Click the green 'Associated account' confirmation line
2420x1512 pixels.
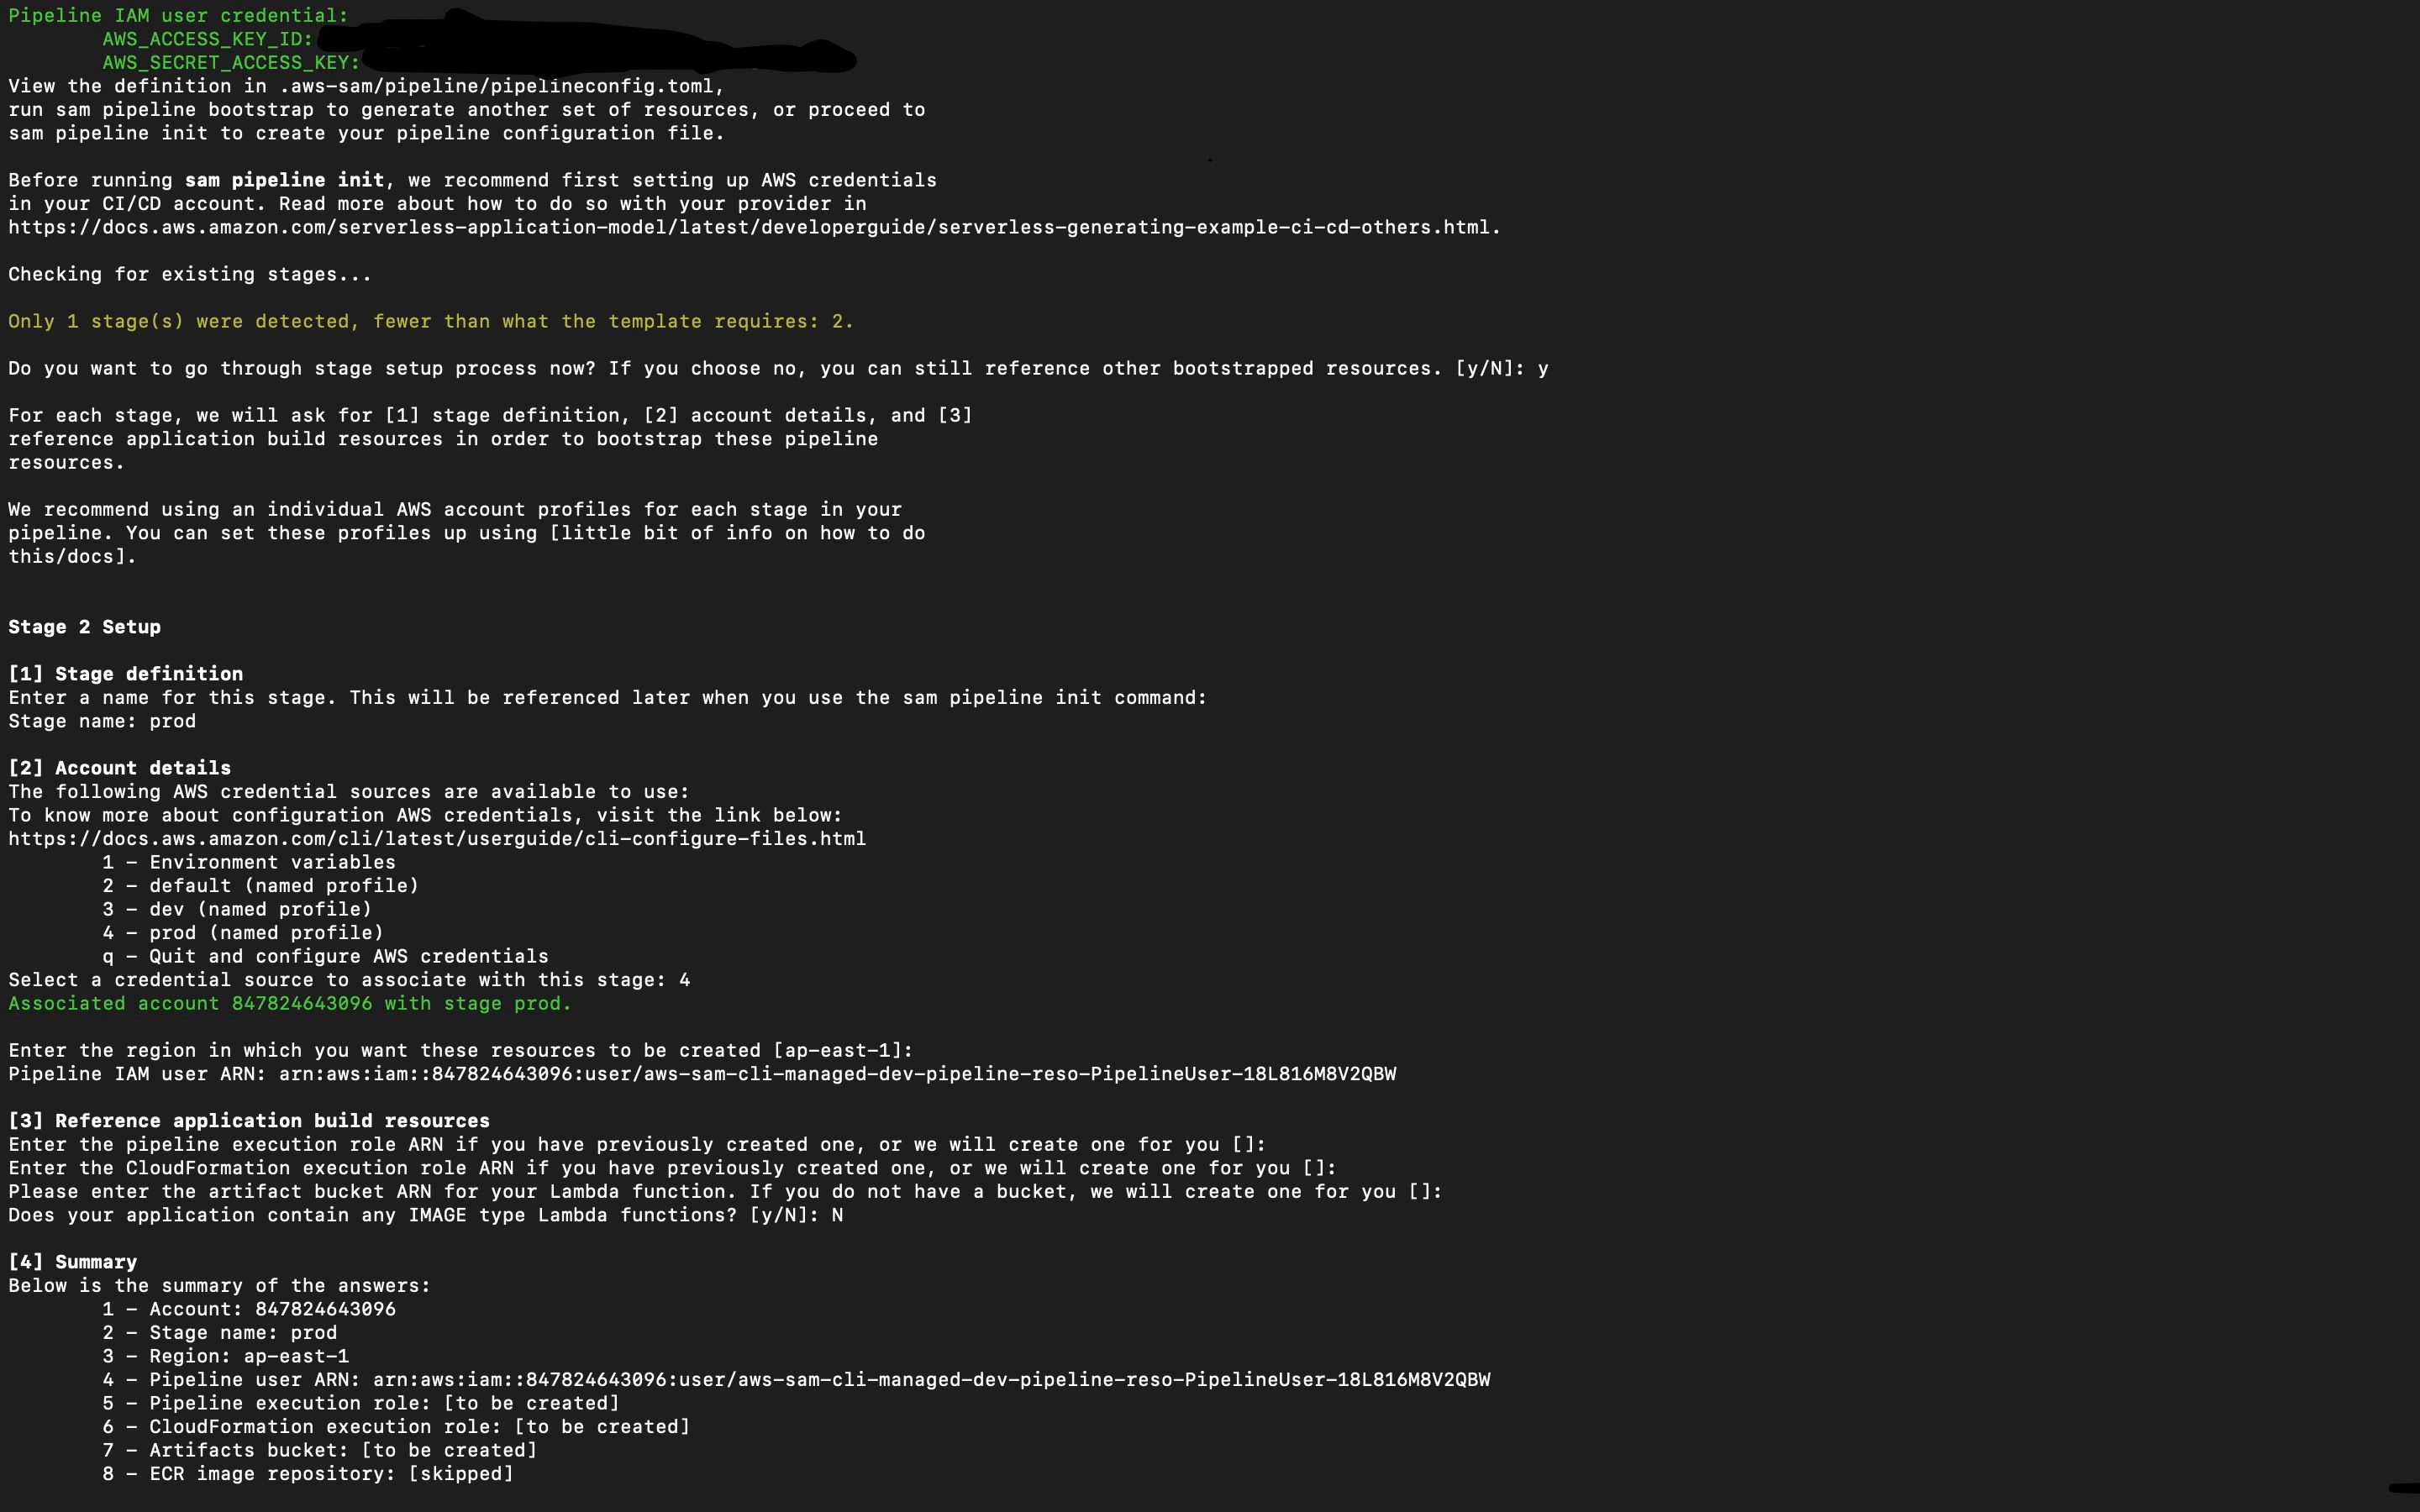(x=290, y=1003)
